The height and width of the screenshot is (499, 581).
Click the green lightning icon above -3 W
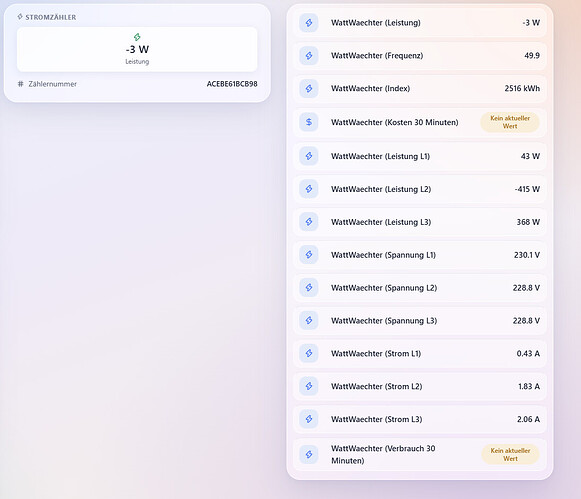click(137, 37)
